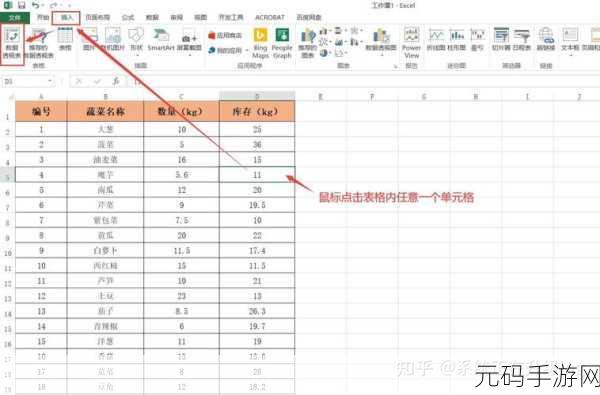Insert a pie or doughnut chart
The image size is (600, 395).
point(325,53)
